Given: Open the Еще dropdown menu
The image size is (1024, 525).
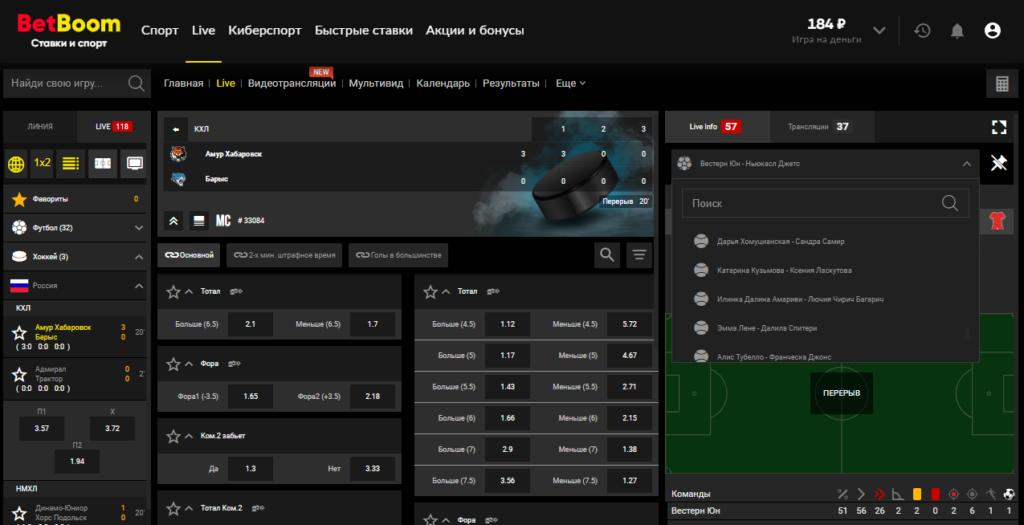Looking at the screenshot, I should 571,84.
